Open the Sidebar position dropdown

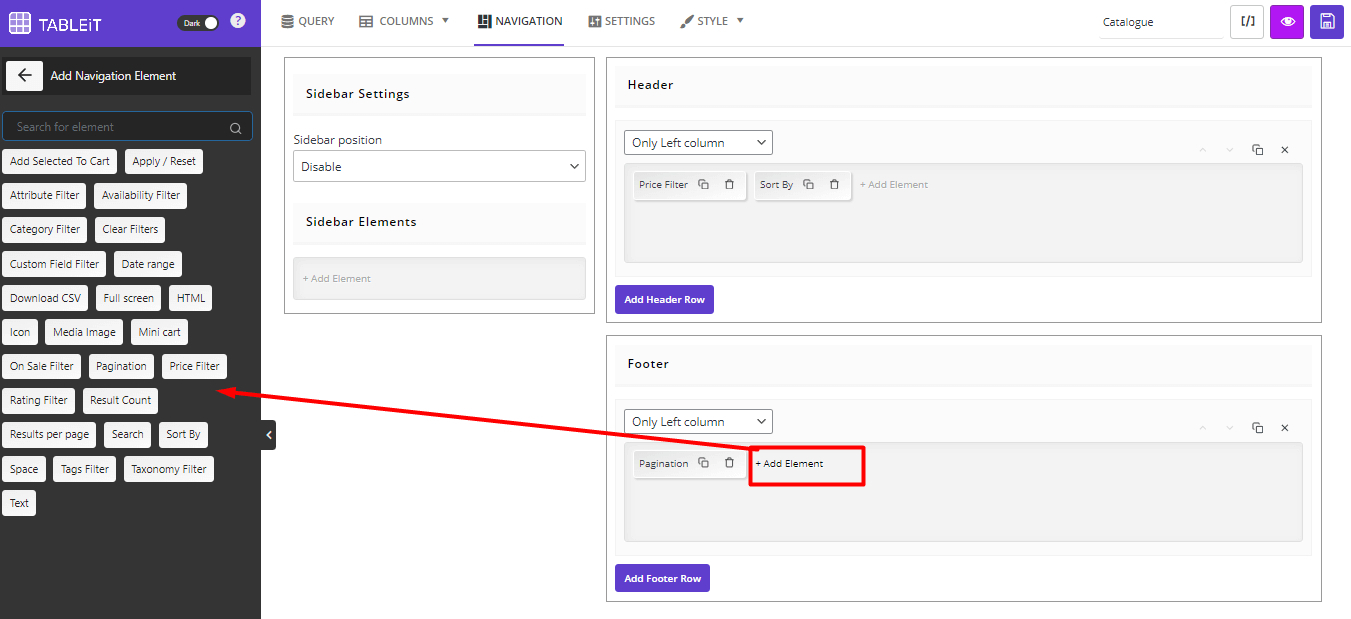[439, 166]
